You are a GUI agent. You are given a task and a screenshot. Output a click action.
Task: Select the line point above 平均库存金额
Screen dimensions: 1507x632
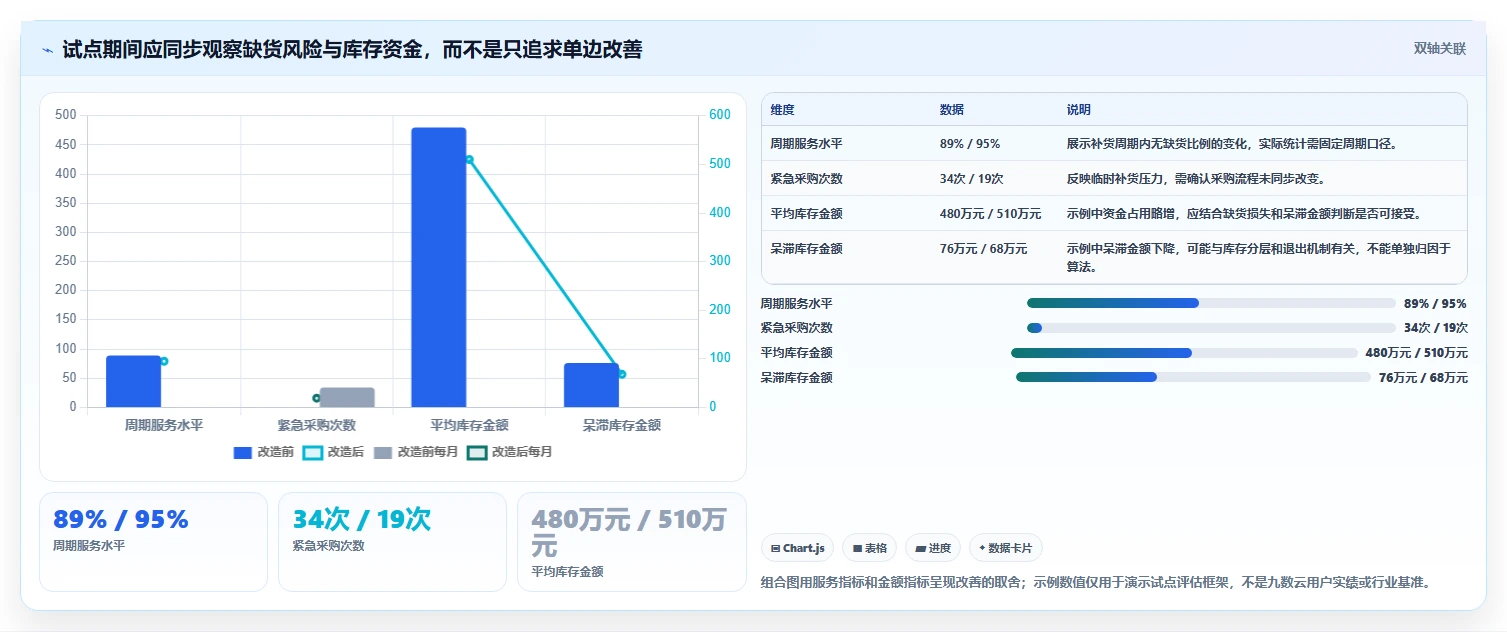click(x=469, y=159)
